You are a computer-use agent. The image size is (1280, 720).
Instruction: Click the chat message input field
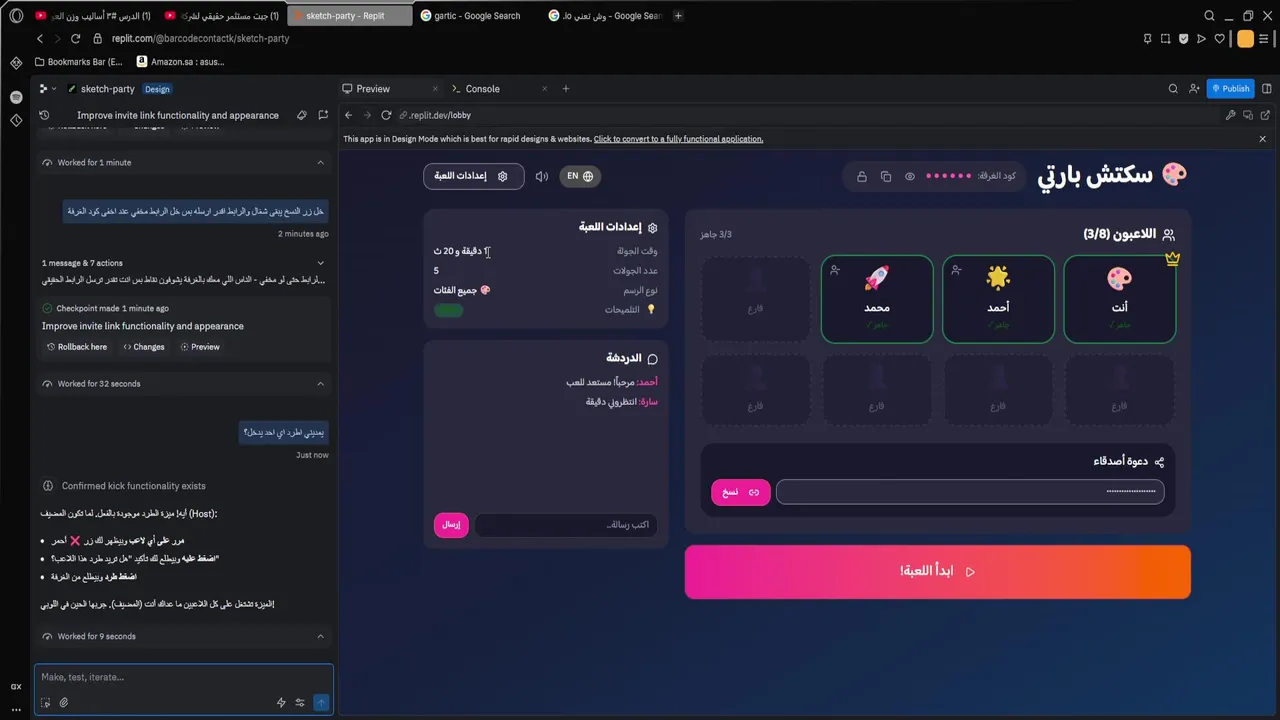tap(566, 525)
